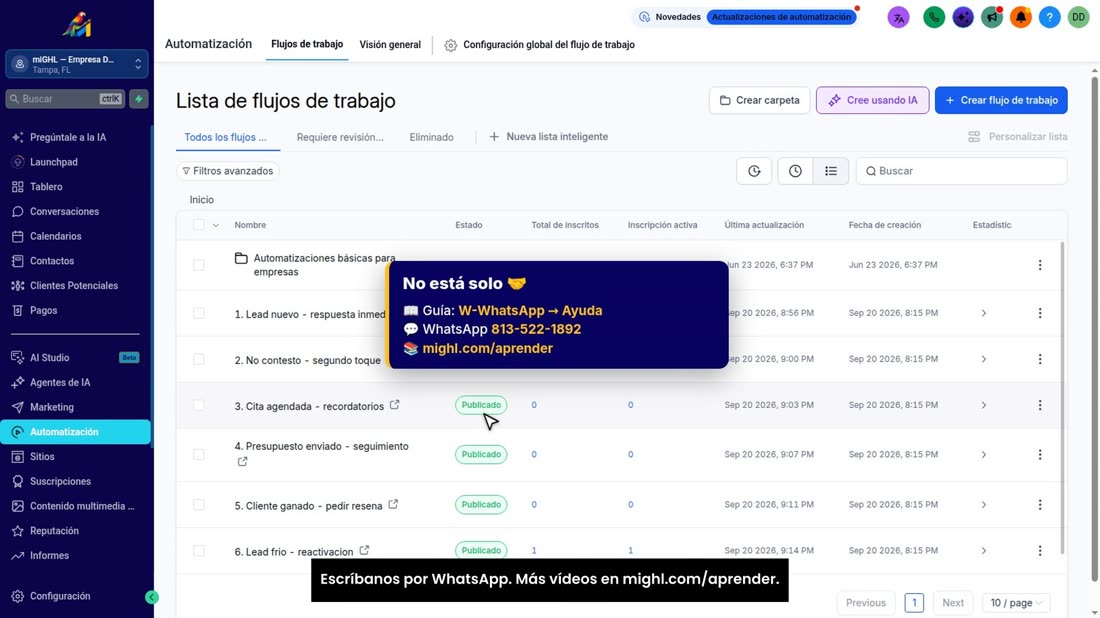Select Eliminado tab
Image resolution: width=1100 pixels, height=618 pixels.
[431, 137]
